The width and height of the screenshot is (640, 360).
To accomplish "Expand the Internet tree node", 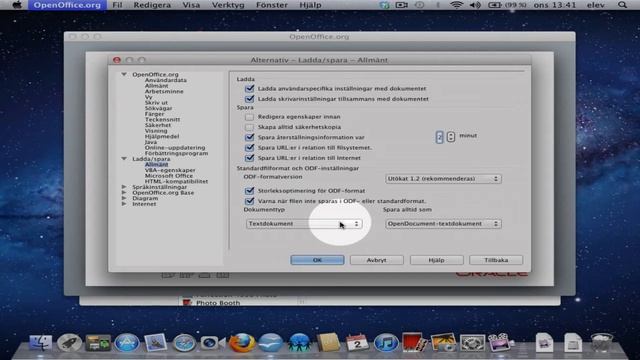I will pos(124,204).
